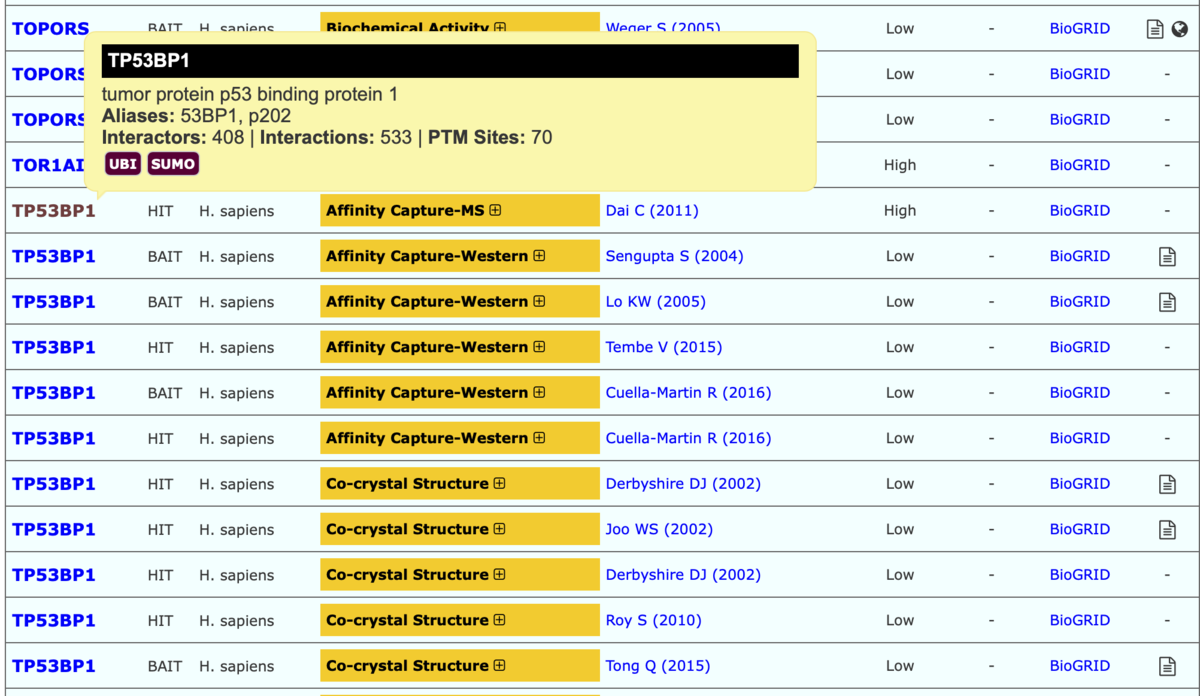The image size is (1200, 696).
Task: Expand Co-crystal Structure in Roy S row
Action: 499,620
